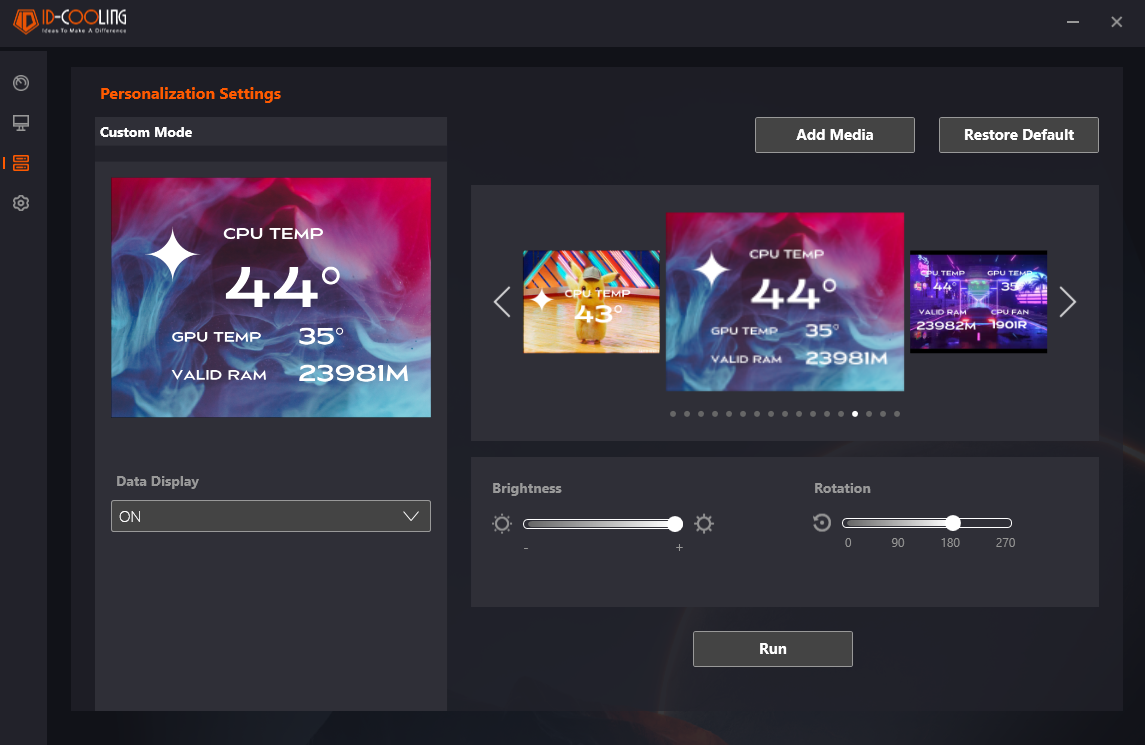Viewport: 1145px width, 745px height.
Task: Click the Brightness slider track
Action: 598,524
